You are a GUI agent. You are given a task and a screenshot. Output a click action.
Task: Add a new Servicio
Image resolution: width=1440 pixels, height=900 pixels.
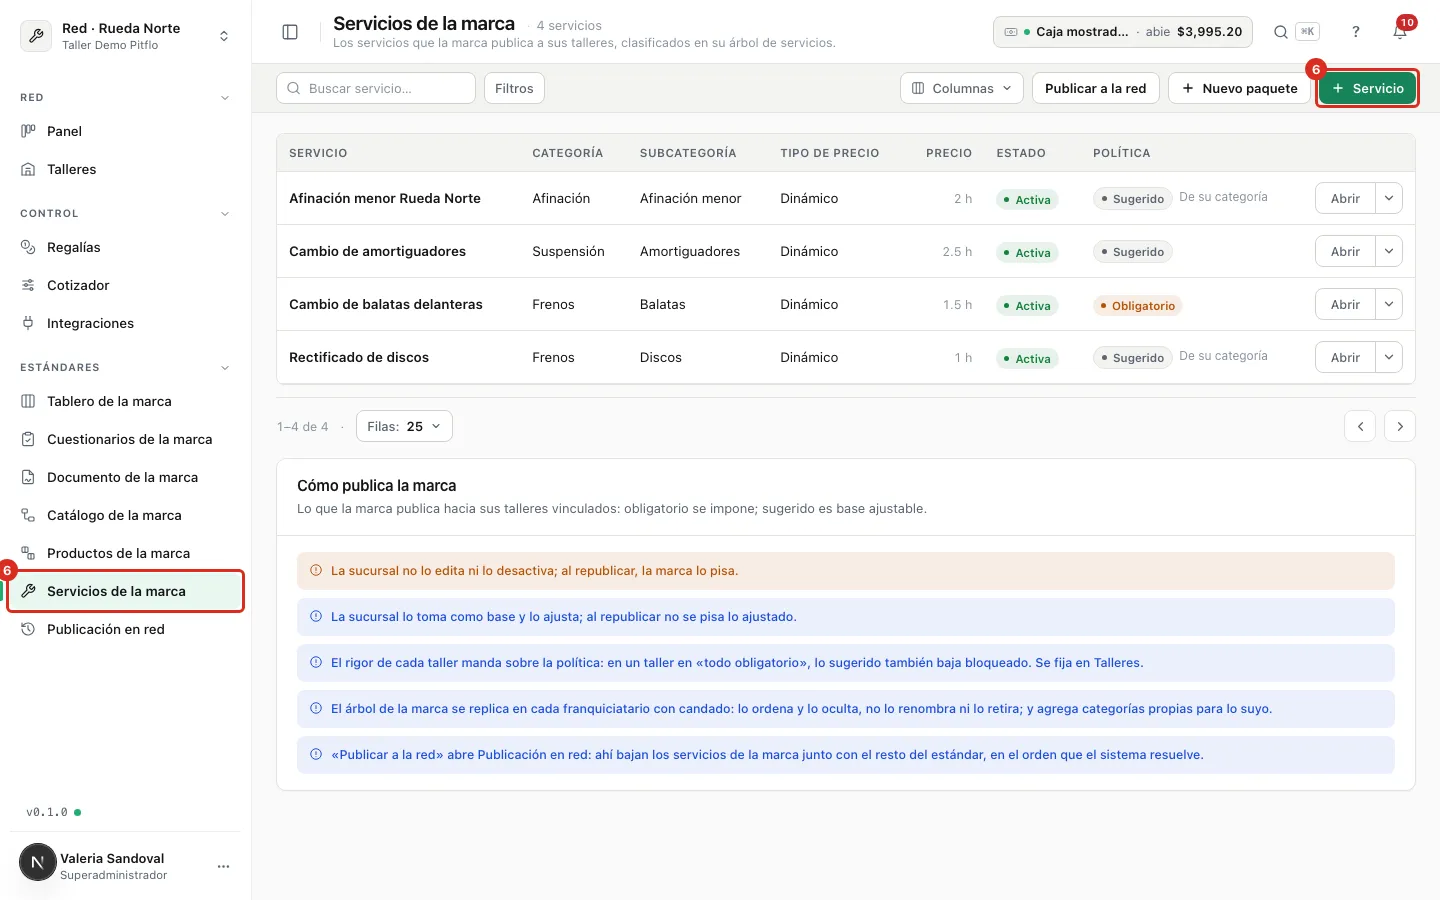click(1367, 88)
